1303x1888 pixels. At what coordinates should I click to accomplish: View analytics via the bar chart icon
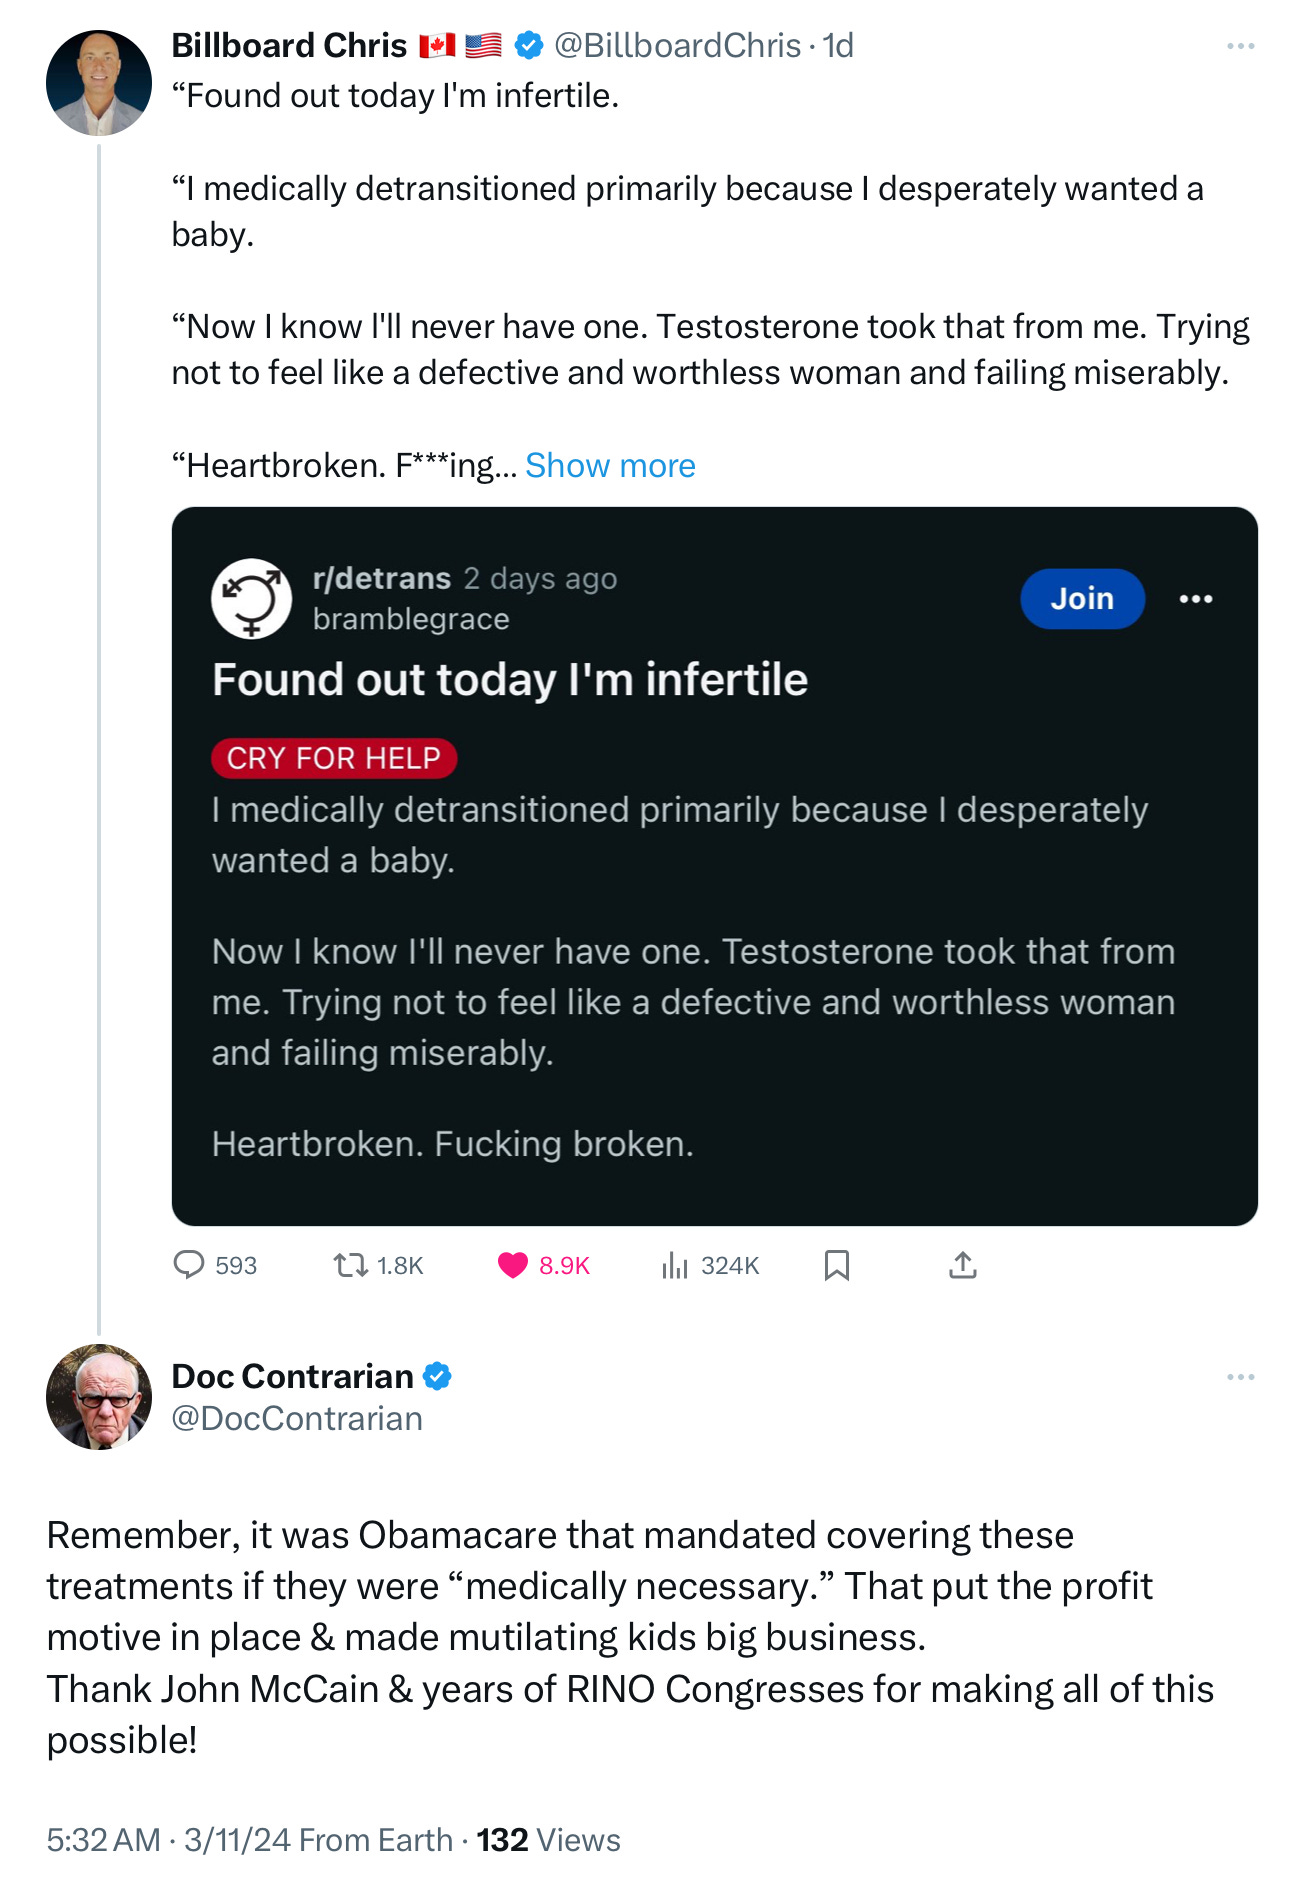pos(675,1266)
